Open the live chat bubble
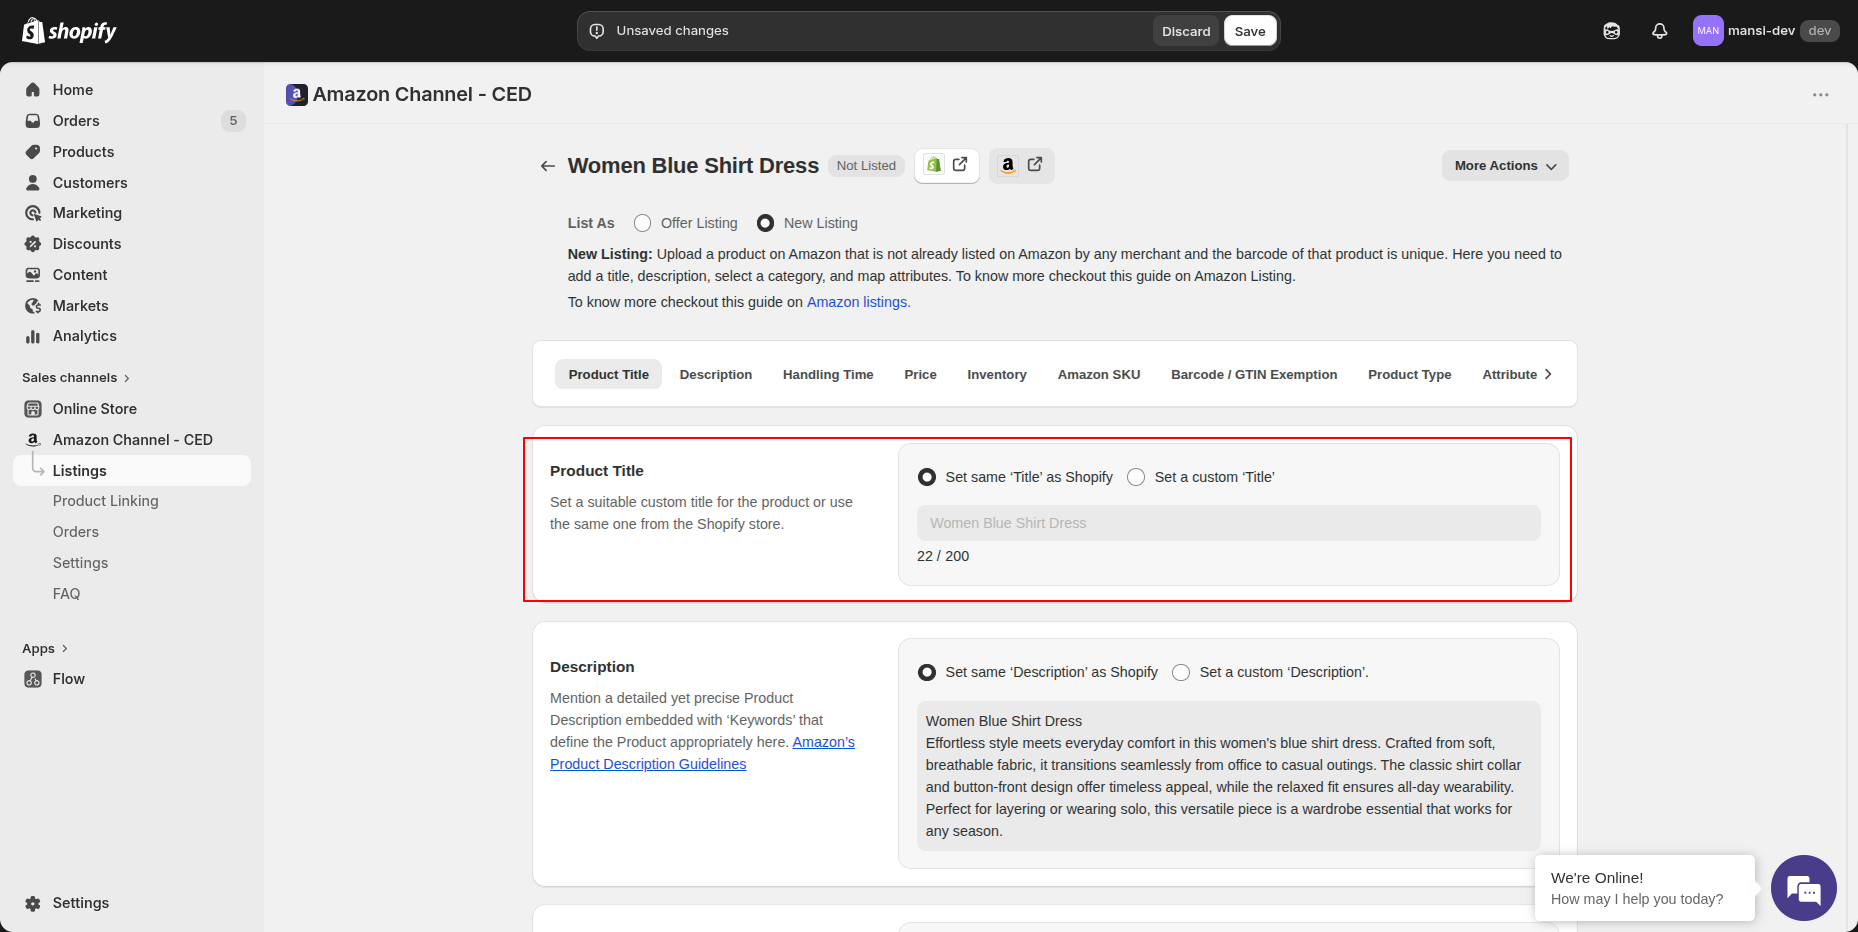Image resolution: width=1858 pixels, height=932 pixels. [x=1803, y=888]
